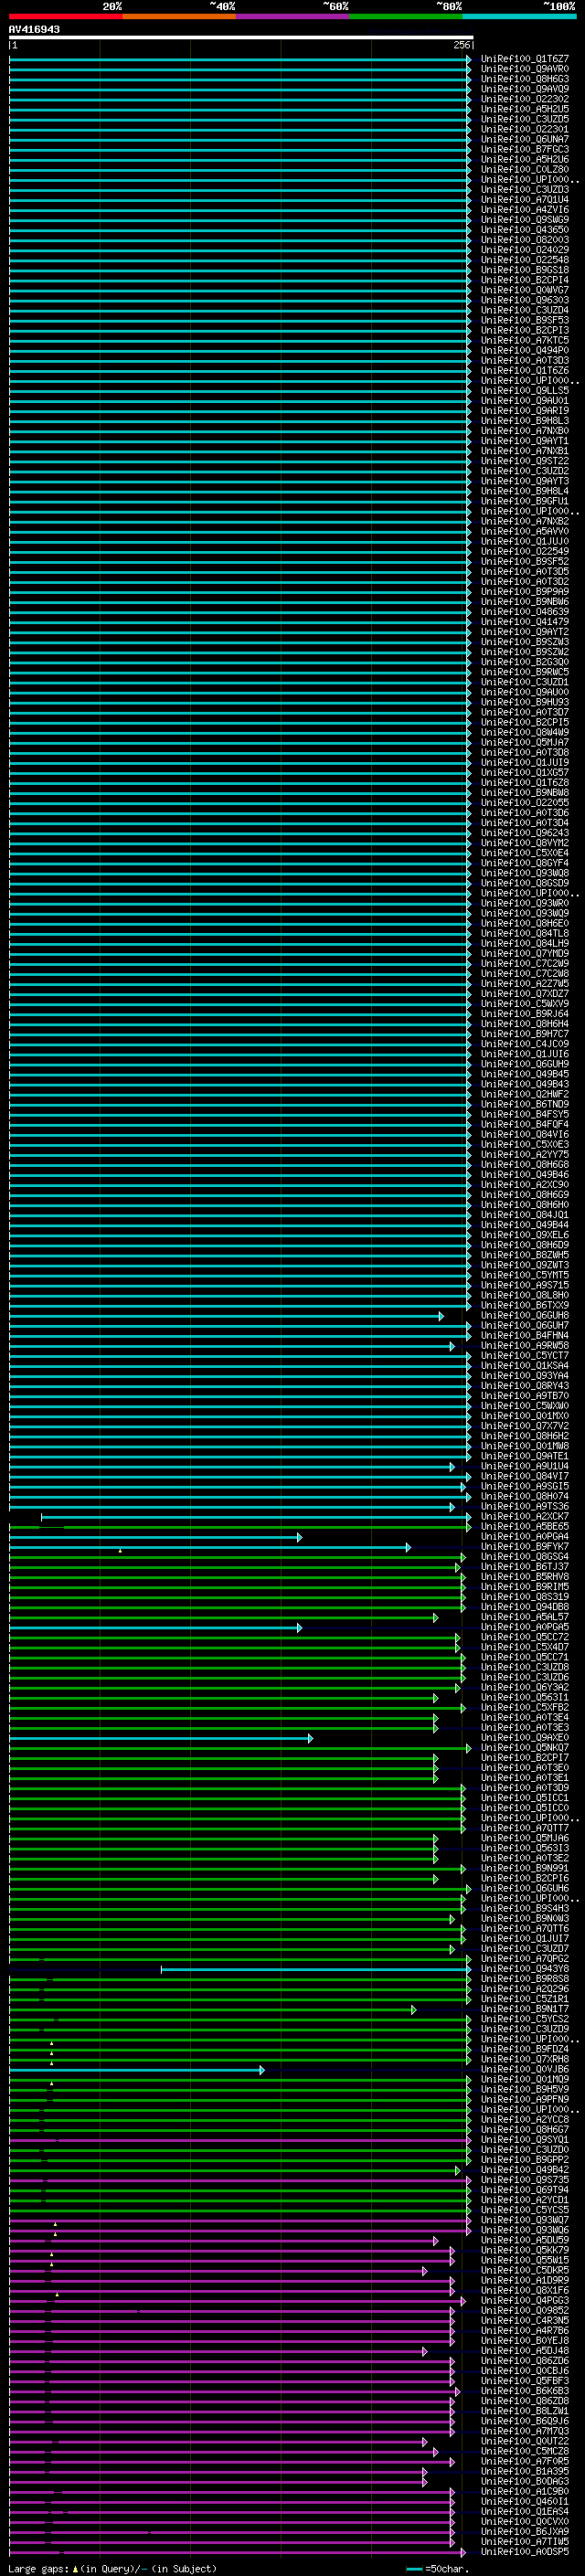Select hit label UniRef100_B6TJ37
Viewport: 585px width, 2576px height.
click(525, 1567)
